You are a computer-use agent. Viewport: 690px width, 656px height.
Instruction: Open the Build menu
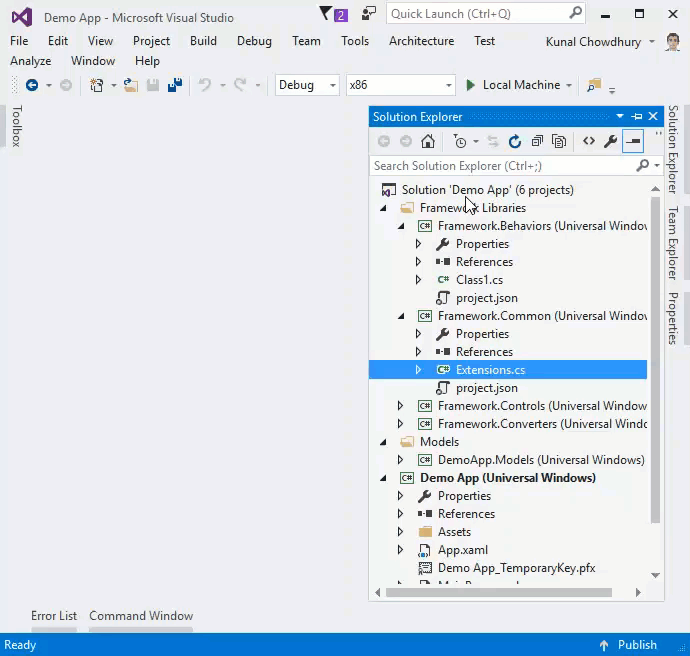tap(203, 41)
